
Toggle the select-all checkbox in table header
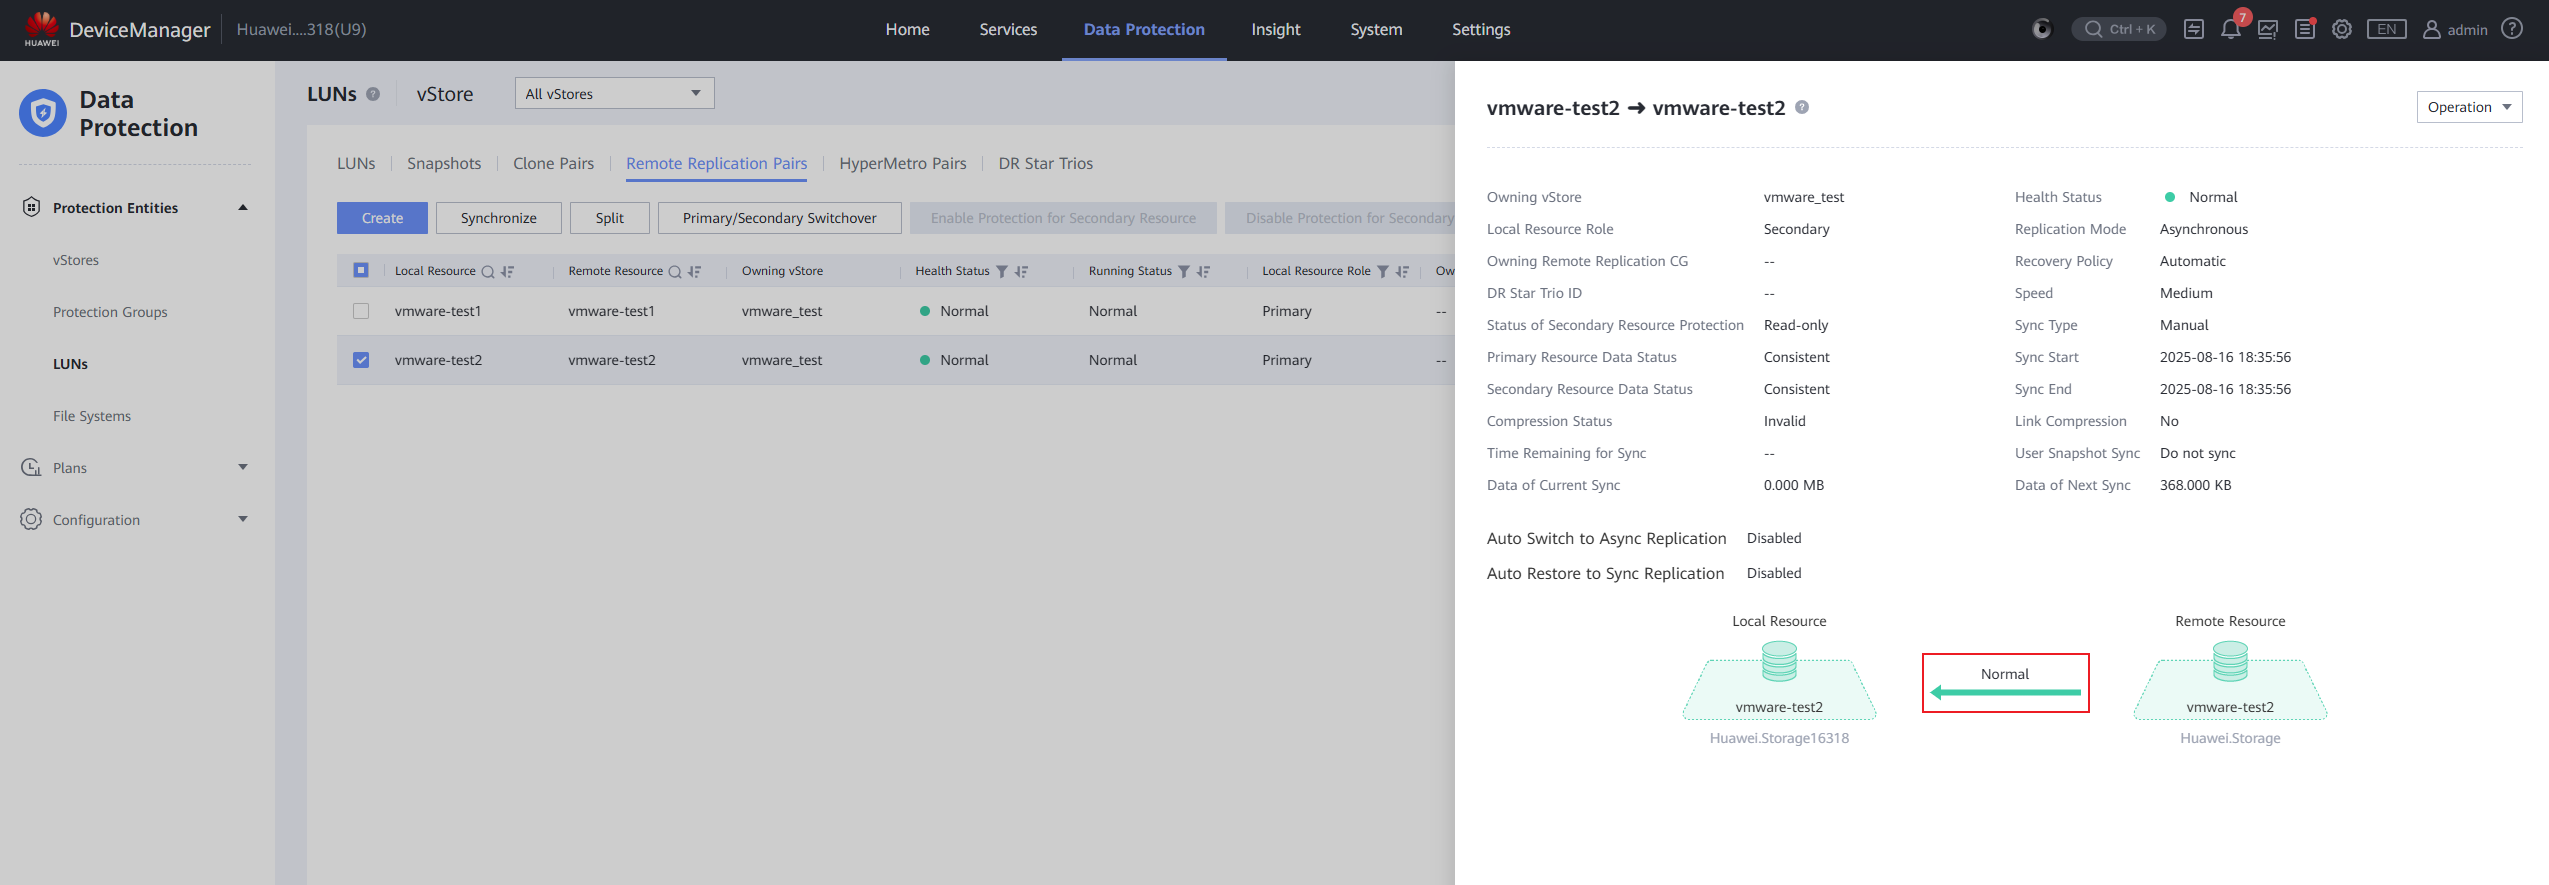point(361,270)
